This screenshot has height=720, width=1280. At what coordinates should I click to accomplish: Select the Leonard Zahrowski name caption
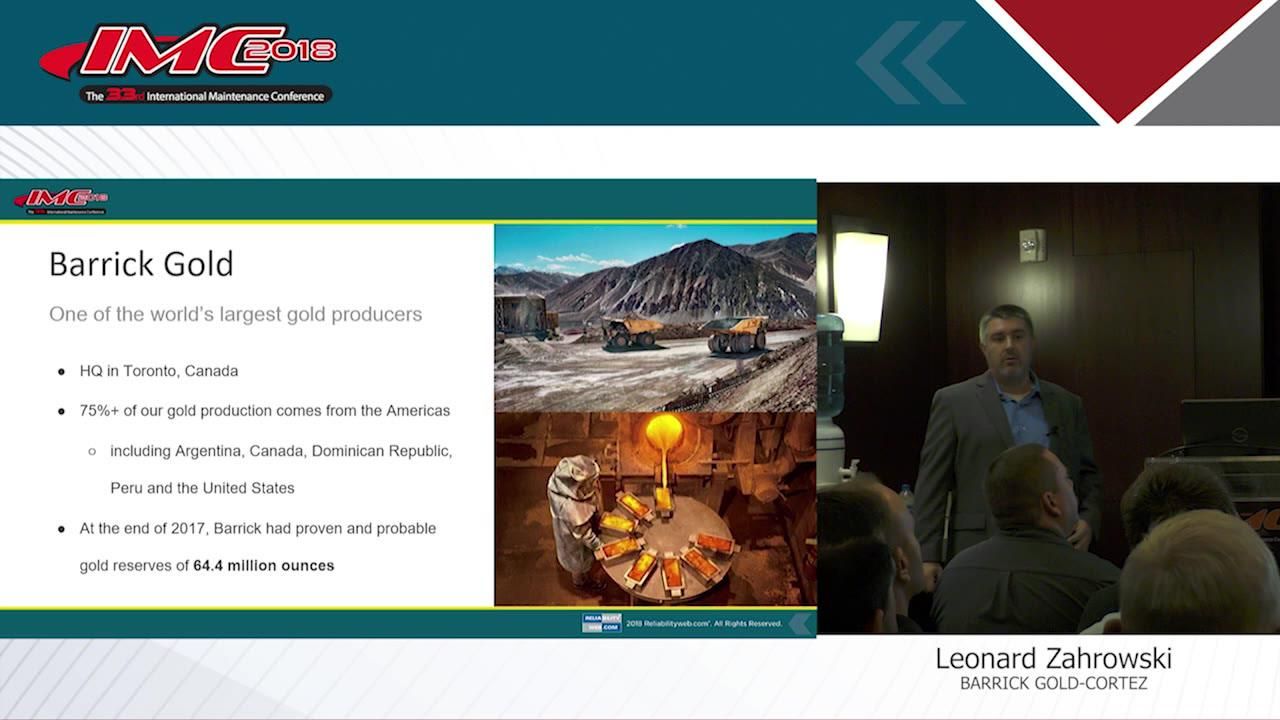click(1053, 658)
